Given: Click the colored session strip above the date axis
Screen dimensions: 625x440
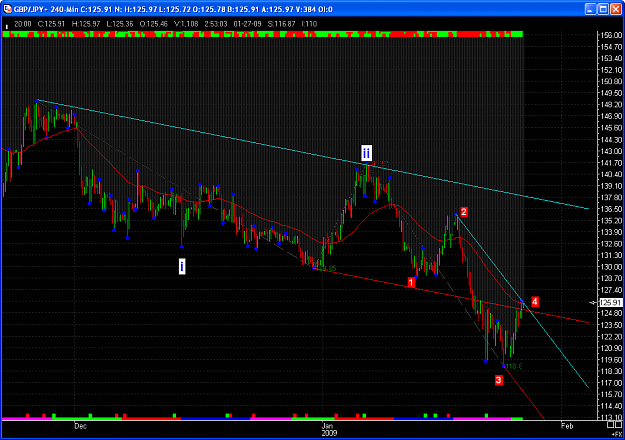Looking at the screenshot, I should click(263, 419).
